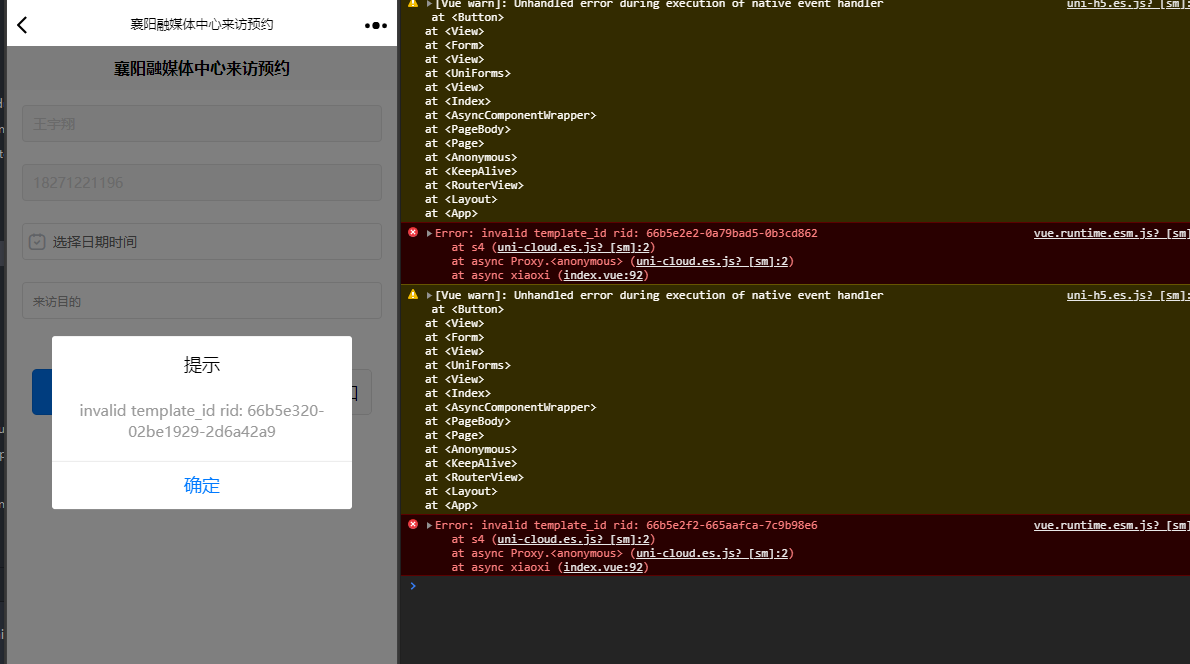
Task: Click 'at <Layout>' line in first warn stack
Action: coord(461,200)
